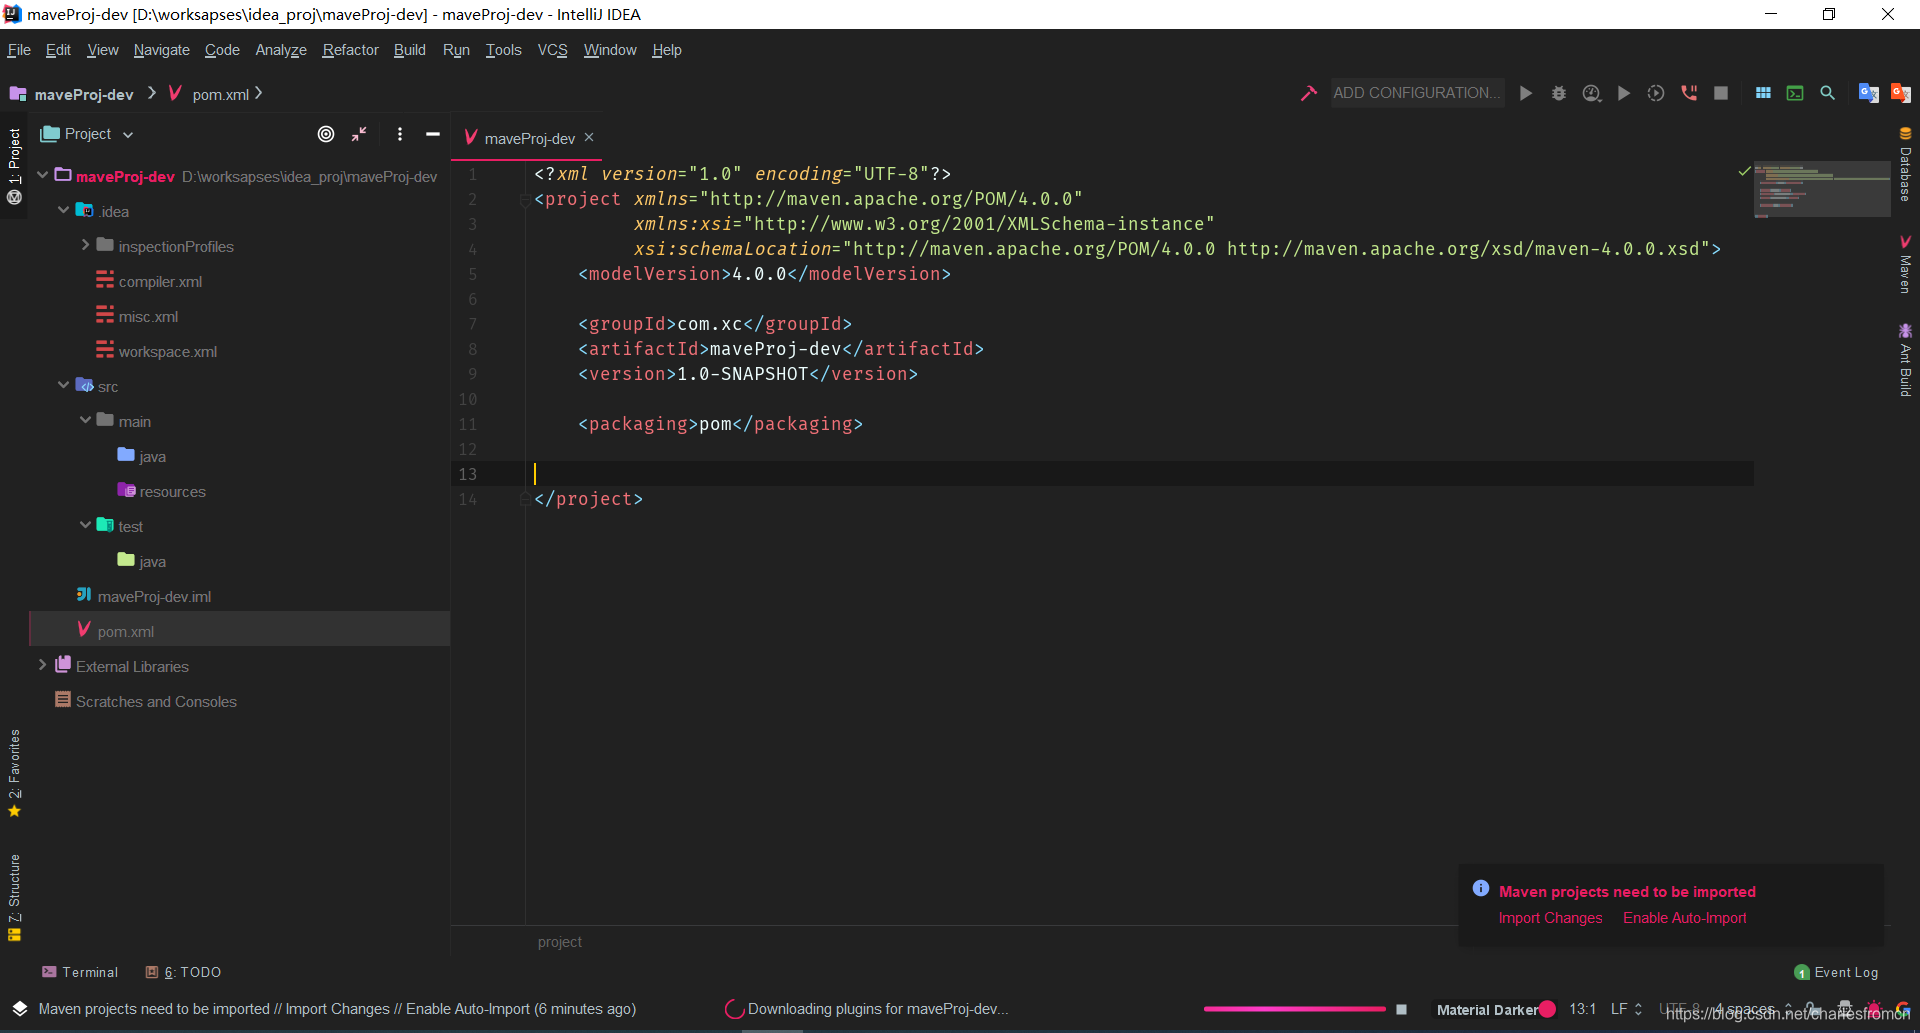
Task: Open the File menu
Action: click(x=19, y=50)
